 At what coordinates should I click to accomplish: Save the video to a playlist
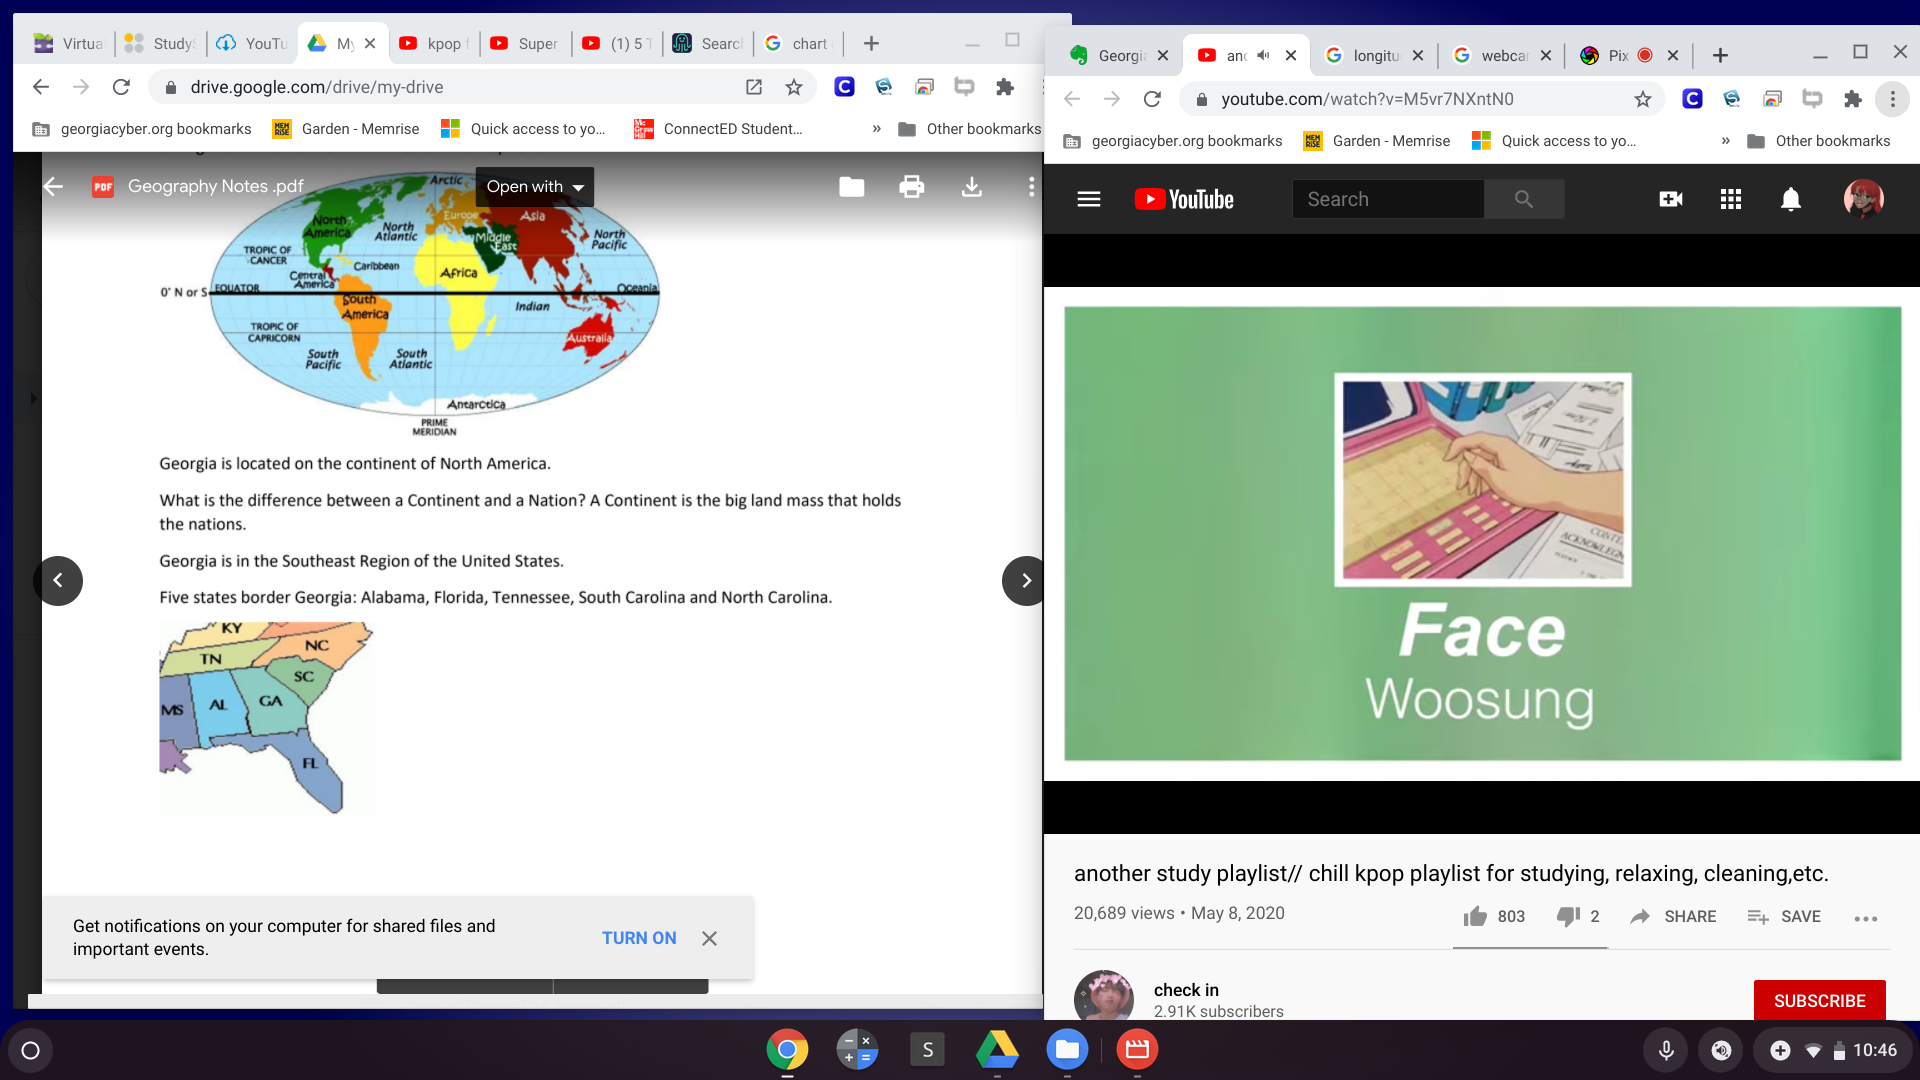pos(1784,916)
